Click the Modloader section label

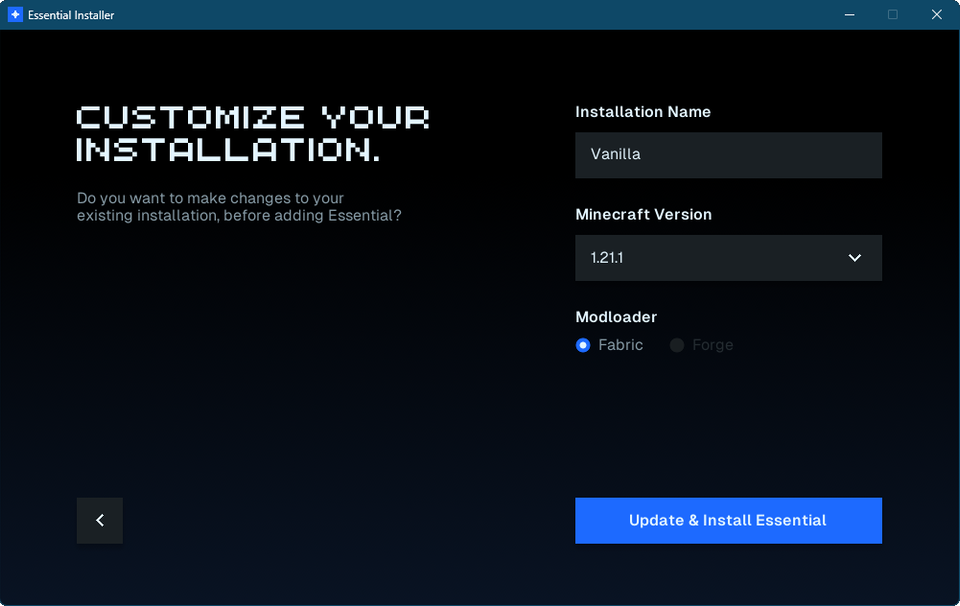(616, 316)
